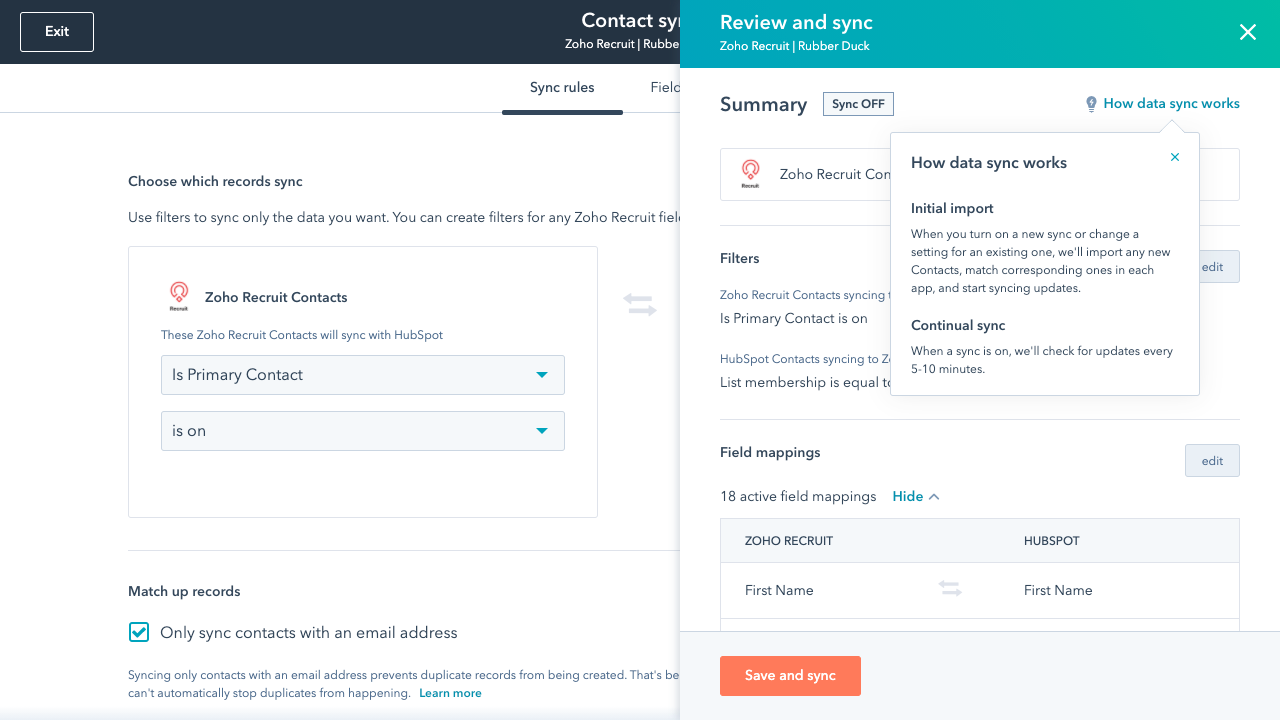
Task: Uncheck Only sync contacts with an email address
Action: pyautogui.click(x=139, y=632)
